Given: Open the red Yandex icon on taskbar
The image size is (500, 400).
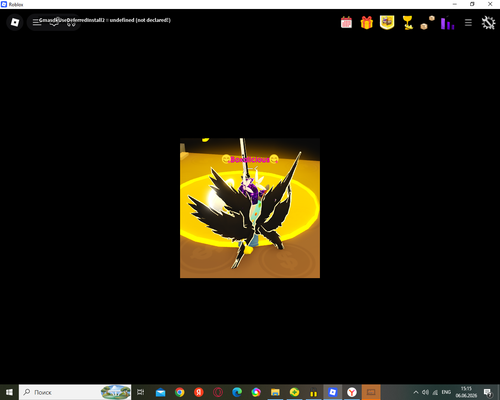Looking at the screenshot, I should (199, 392).
